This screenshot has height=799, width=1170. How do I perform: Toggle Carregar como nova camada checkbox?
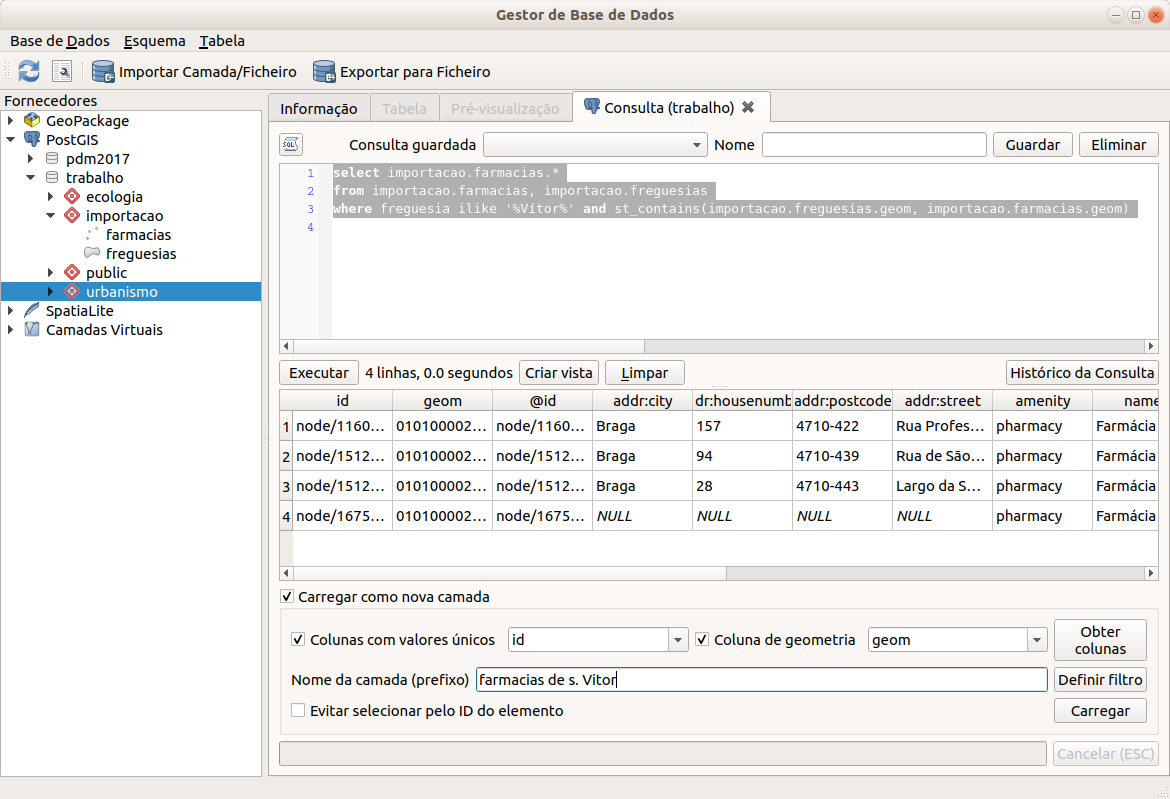(x=288, y=597)
